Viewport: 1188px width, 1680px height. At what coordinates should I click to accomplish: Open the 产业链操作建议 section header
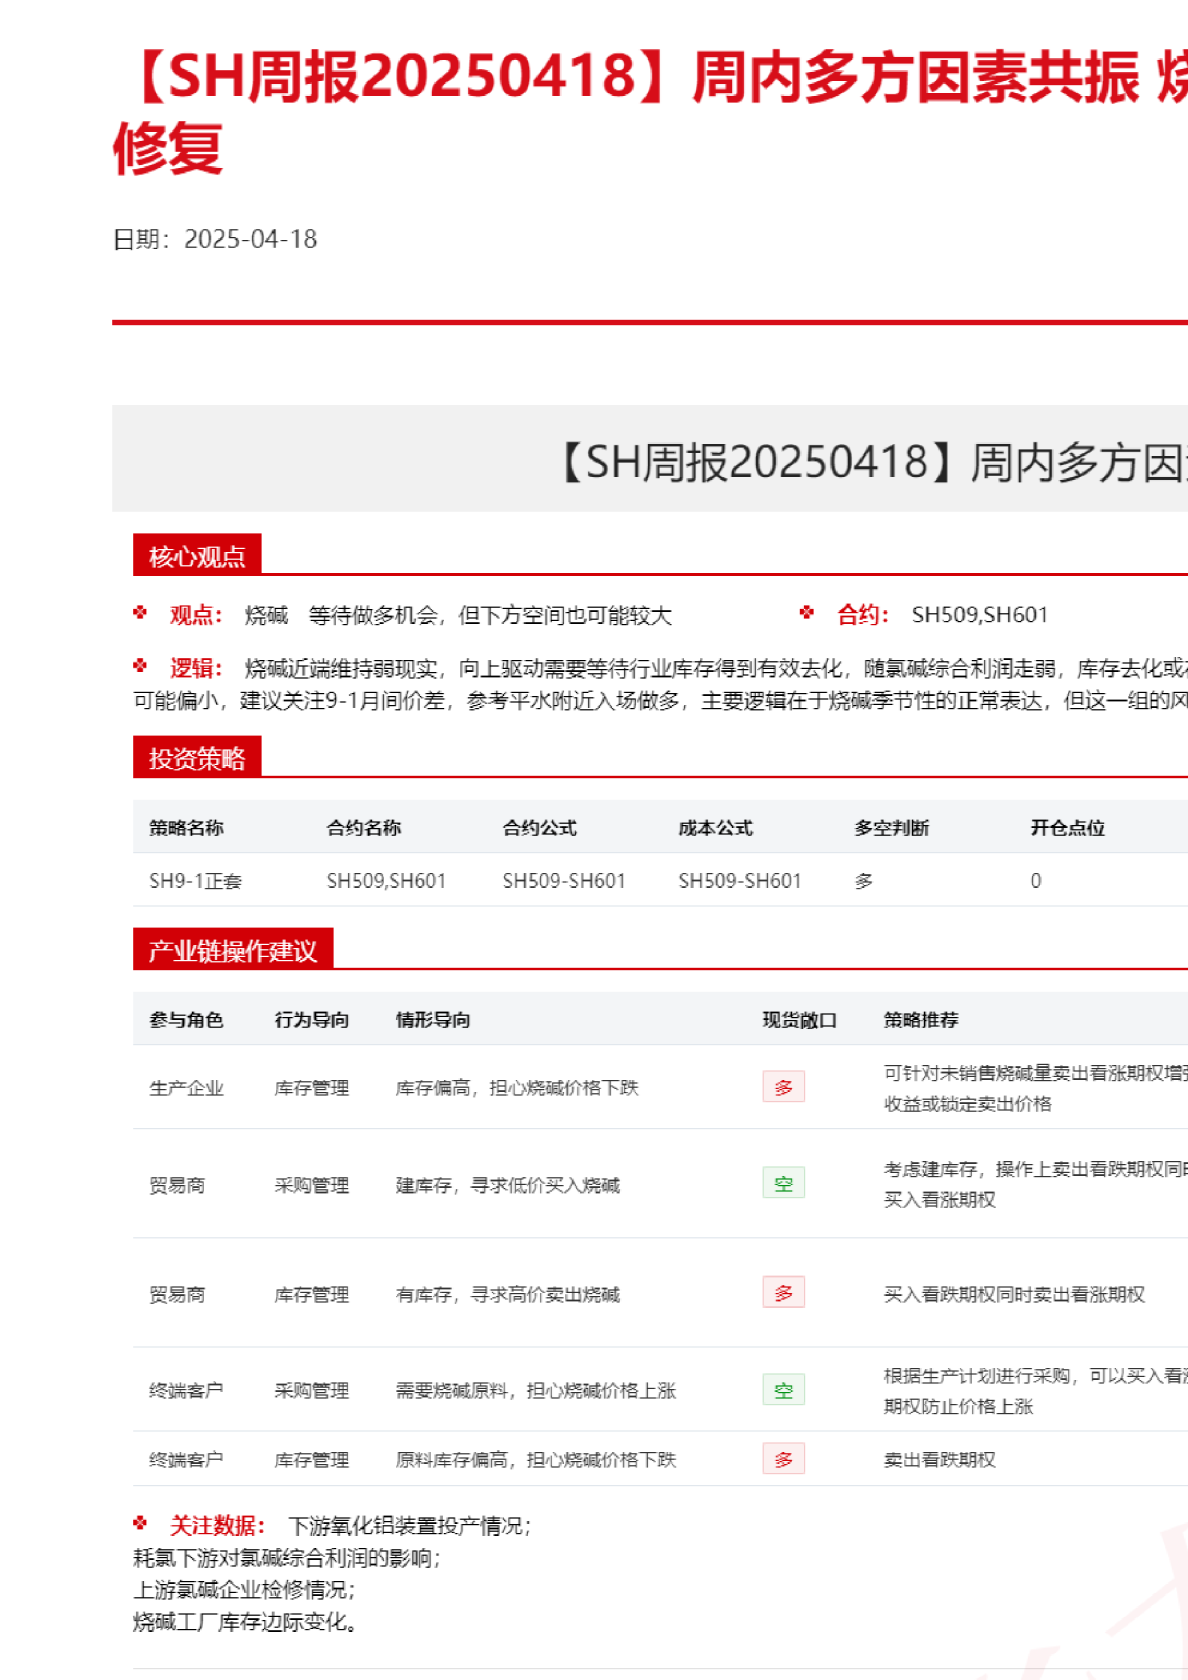233,950
